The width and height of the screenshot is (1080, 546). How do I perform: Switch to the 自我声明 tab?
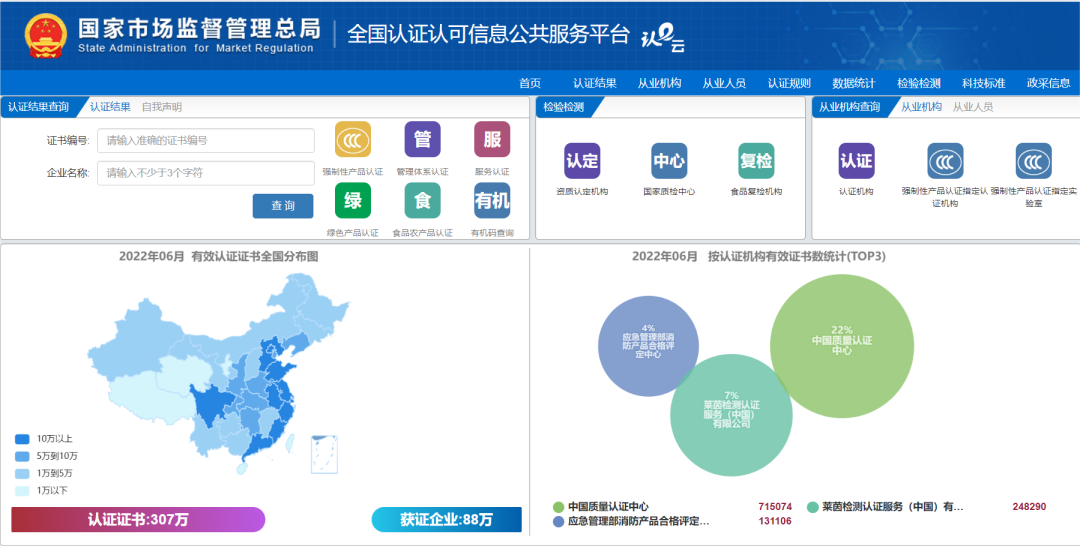click(x=161, y=107)
